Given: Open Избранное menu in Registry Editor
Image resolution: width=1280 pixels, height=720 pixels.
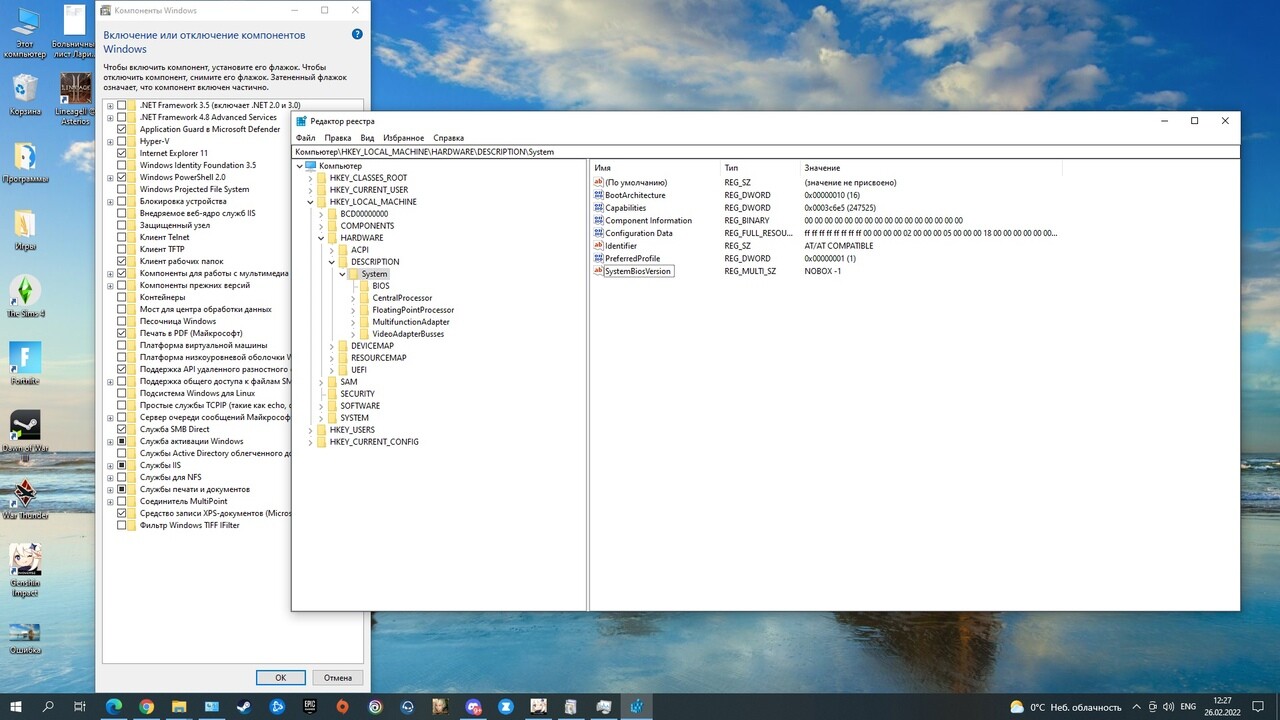Looking at the screenshot, I should (403, 138).
